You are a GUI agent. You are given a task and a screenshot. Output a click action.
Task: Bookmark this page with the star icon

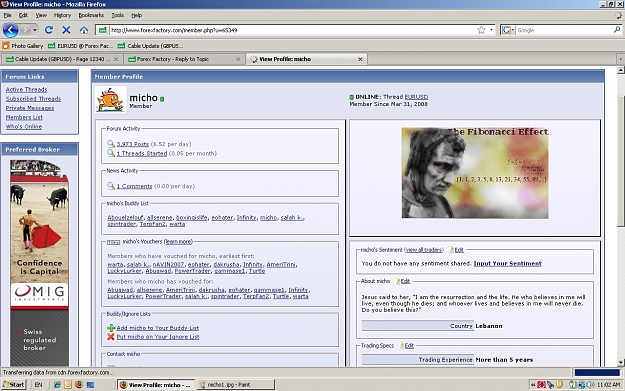click(481, 30)
